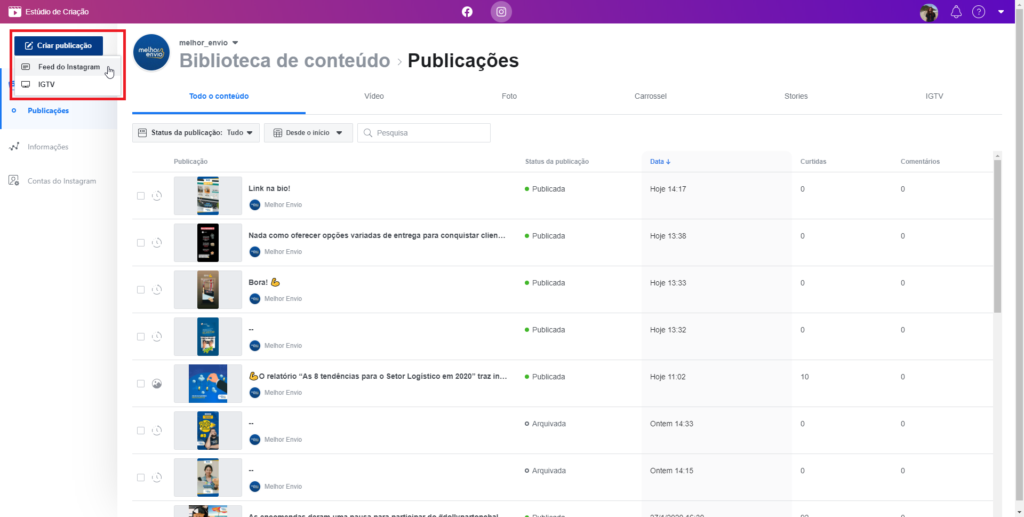Switch to the Carrossel tab
Screen dimensions: 1024x517
650,96
